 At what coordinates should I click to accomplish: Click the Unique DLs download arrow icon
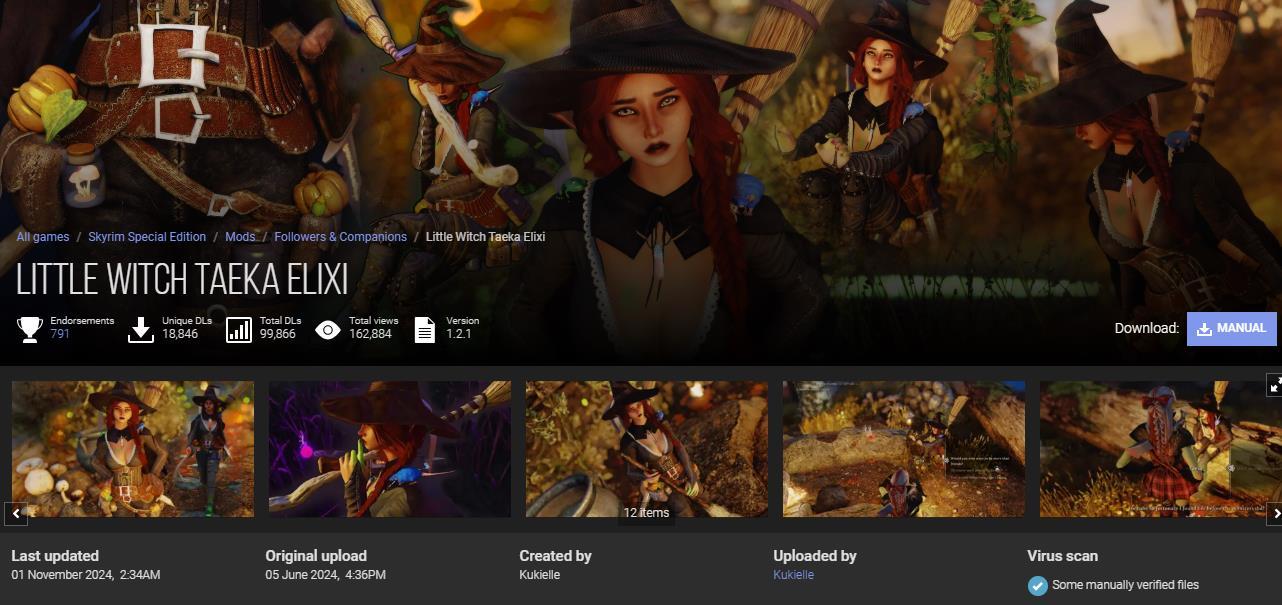(141, 329)
